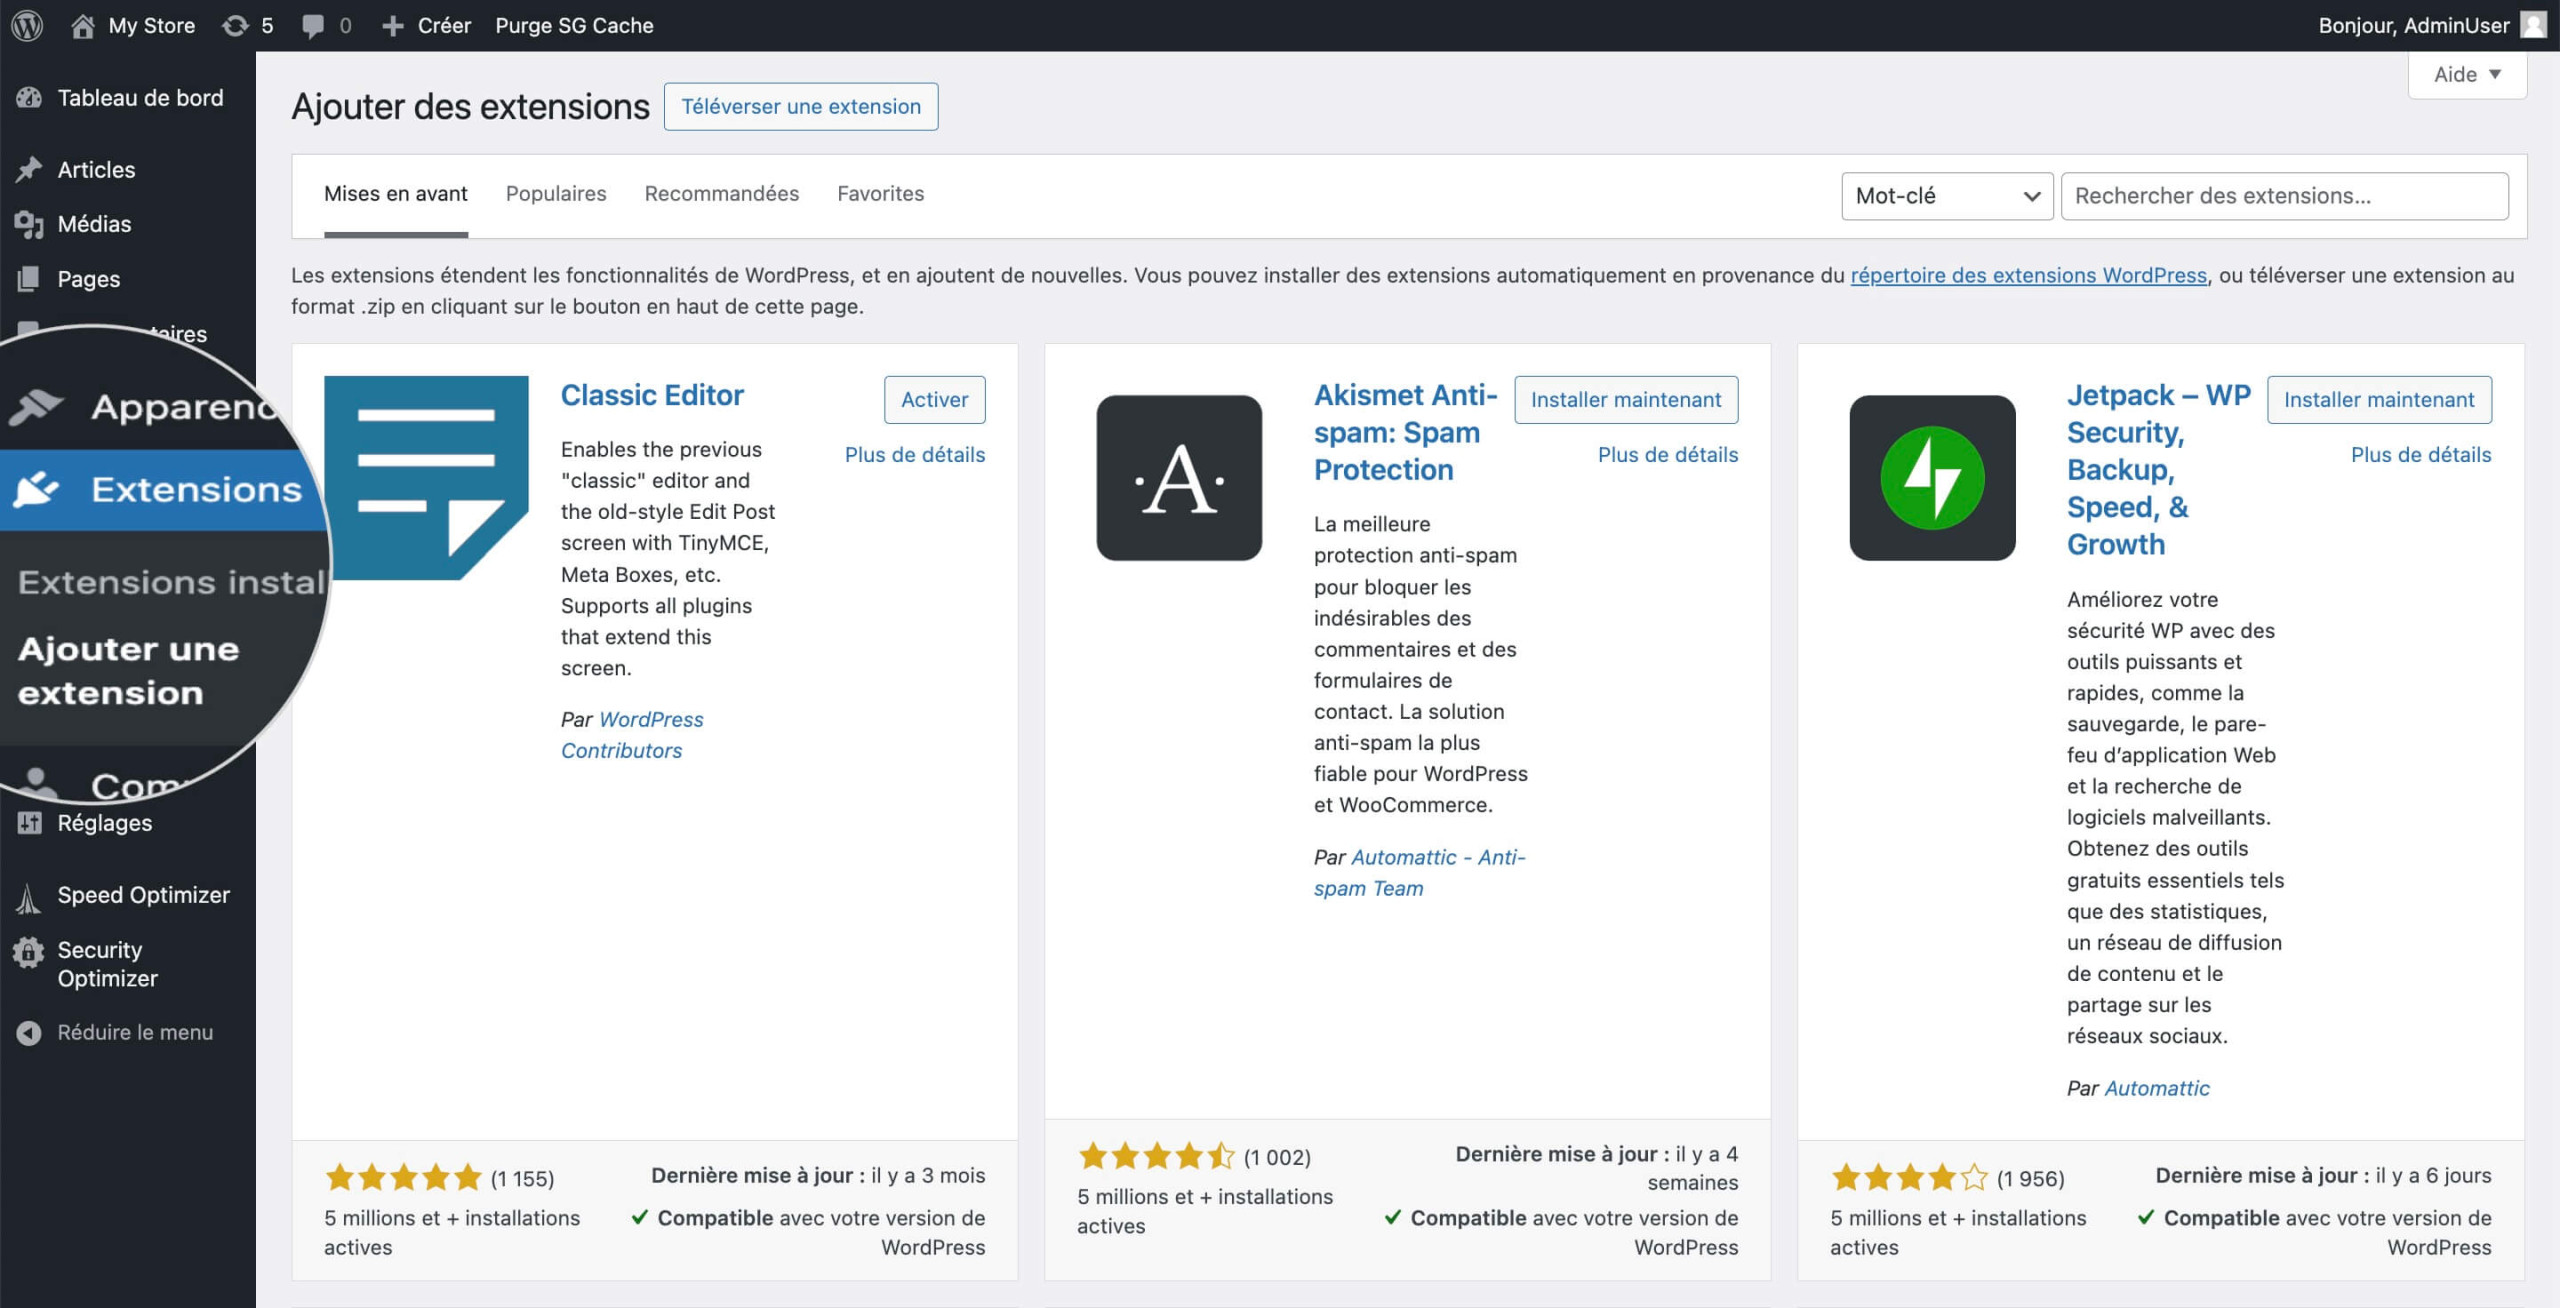Click the home icon beside My Store

tap(83, 25)
